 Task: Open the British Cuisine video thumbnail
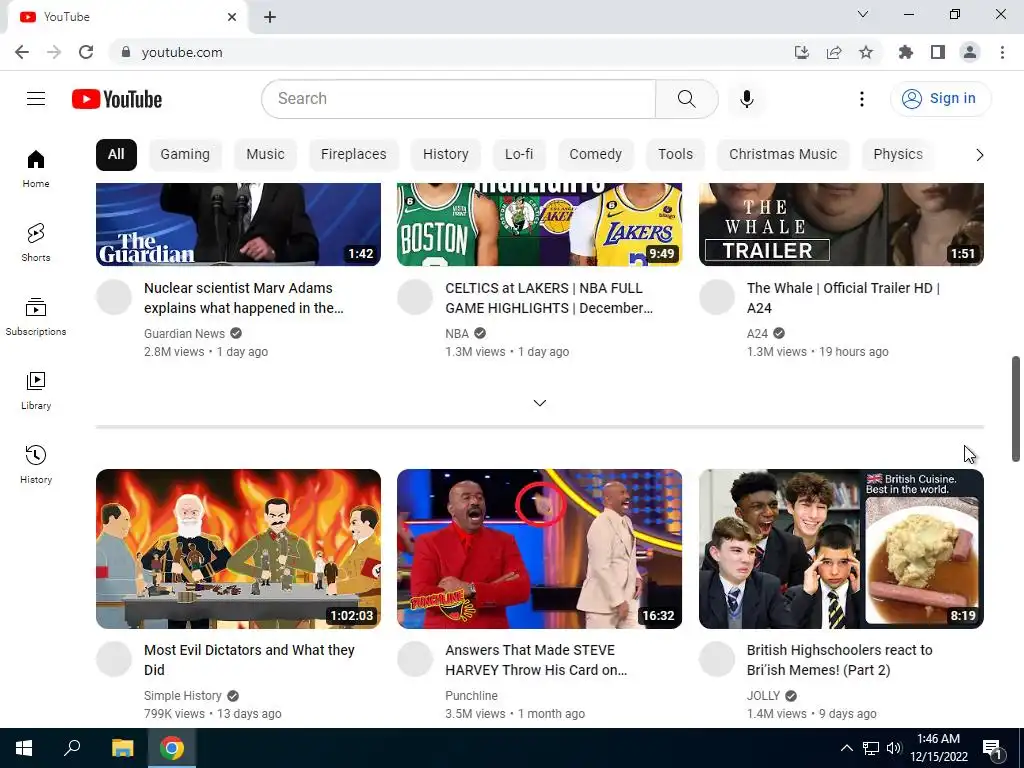[x=841, y=549]
